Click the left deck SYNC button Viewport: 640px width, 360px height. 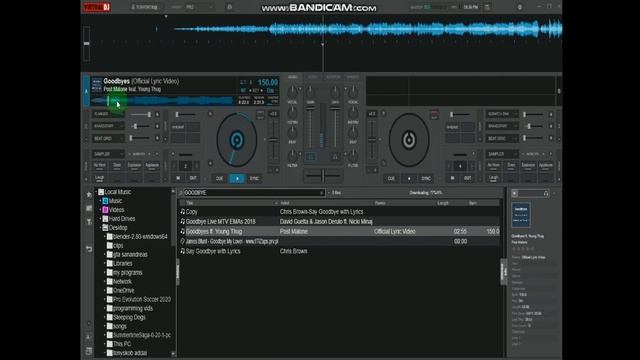(255, 178)
